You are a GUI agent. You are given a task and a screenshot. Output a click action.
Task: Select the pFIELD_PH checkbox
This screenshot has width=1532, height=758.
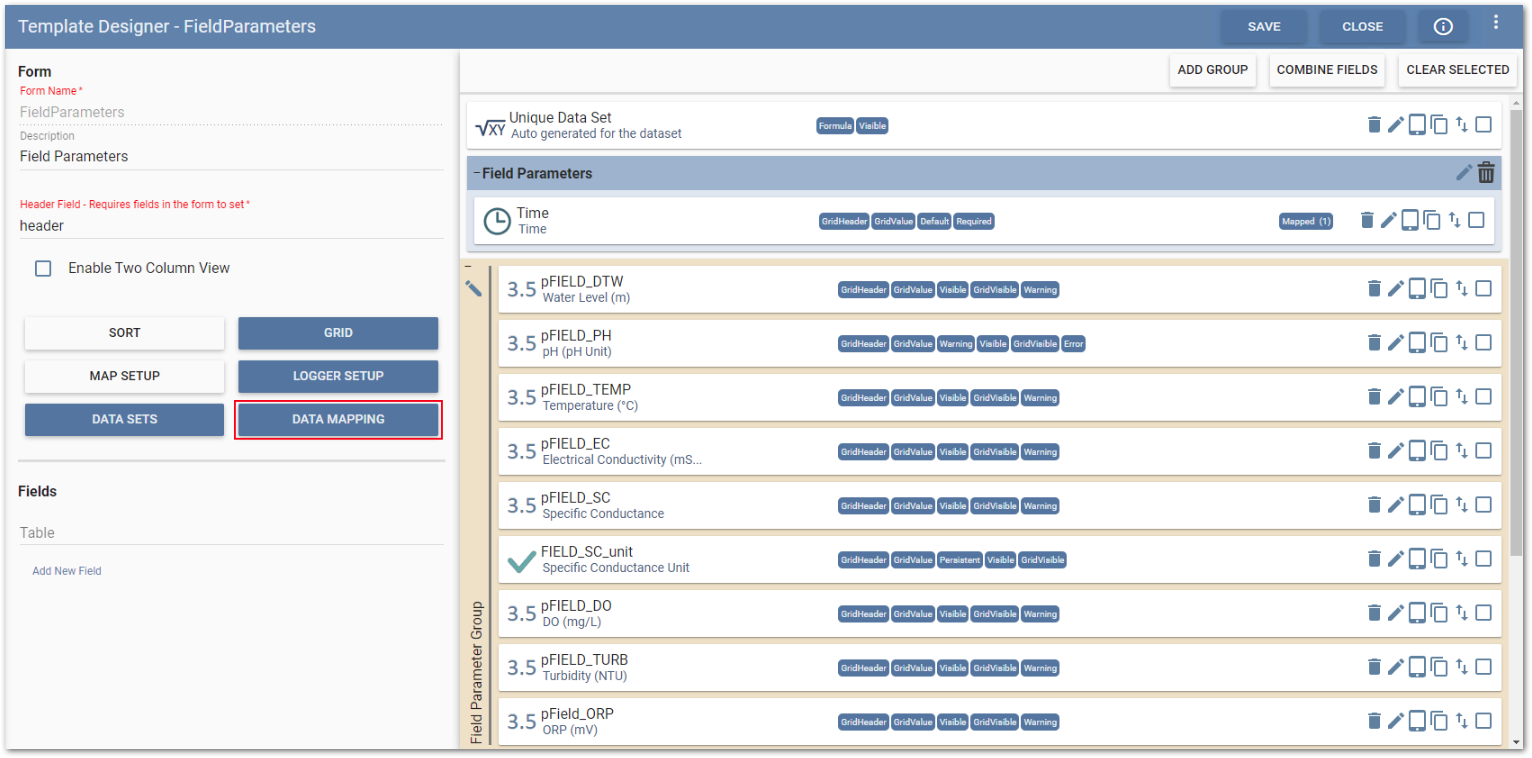coord(1483,342)
